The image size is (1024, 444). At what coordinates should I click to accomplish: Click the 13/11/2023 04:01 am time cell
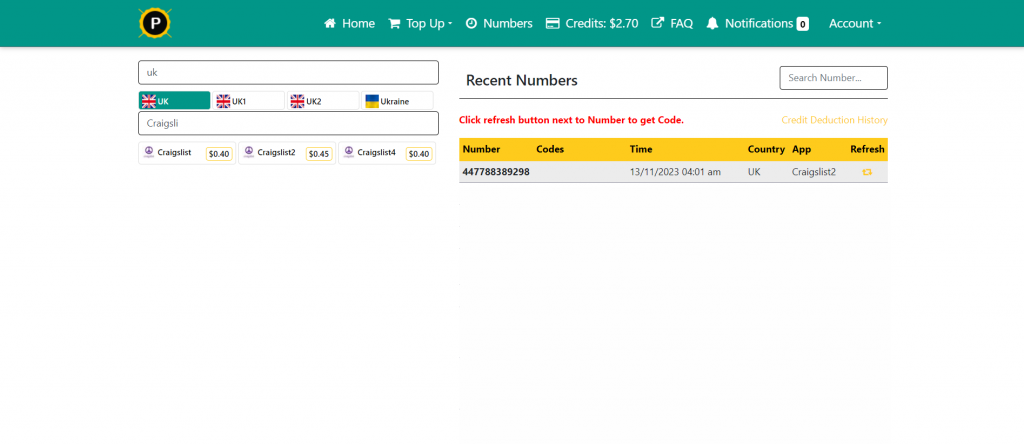point(675,172)
